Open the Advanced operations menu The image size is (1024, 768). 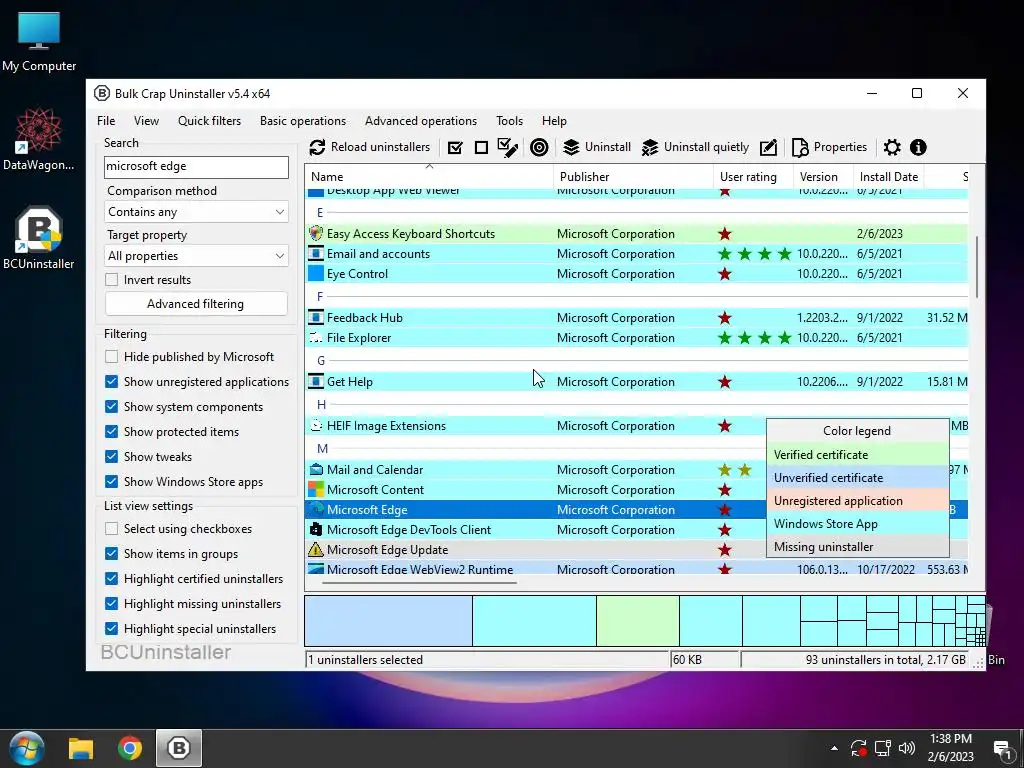click(x=421, y=121)
